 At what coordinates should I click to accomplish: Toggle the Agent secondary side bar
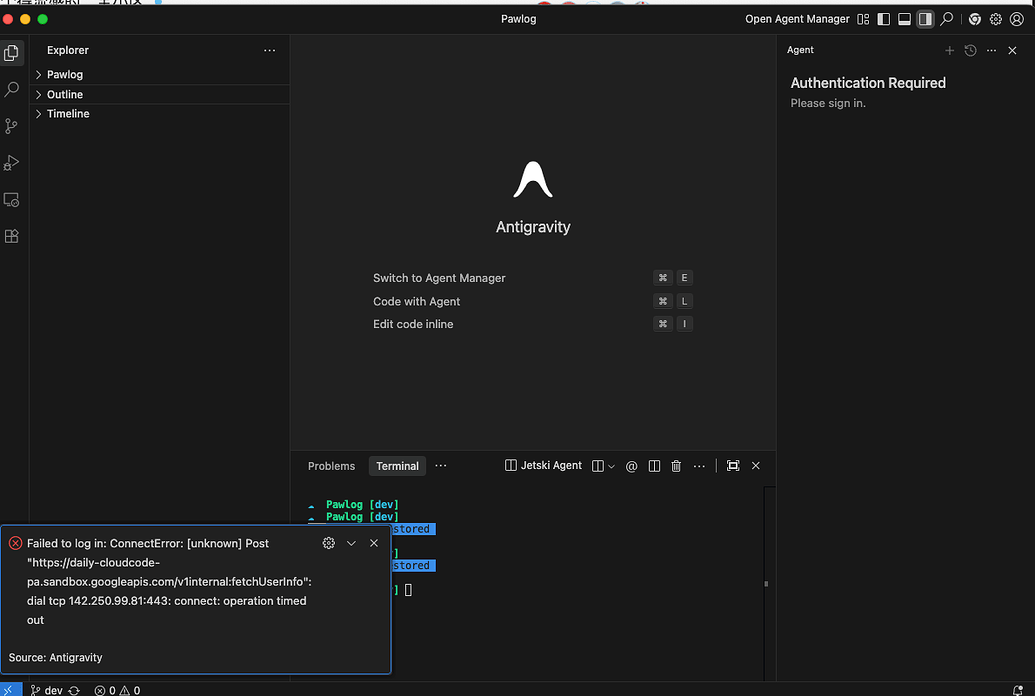[925, 19]
